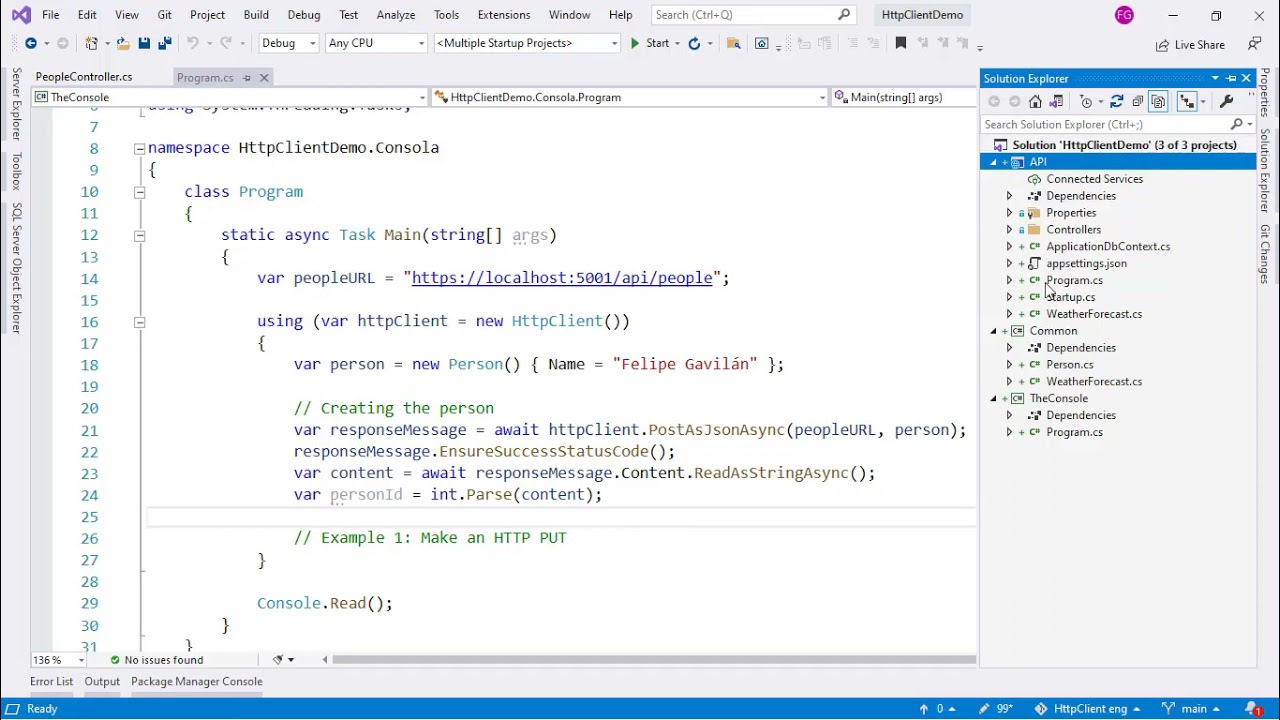
Task: Open the Git Changes side tab
Action: (x=1265, y=253)
